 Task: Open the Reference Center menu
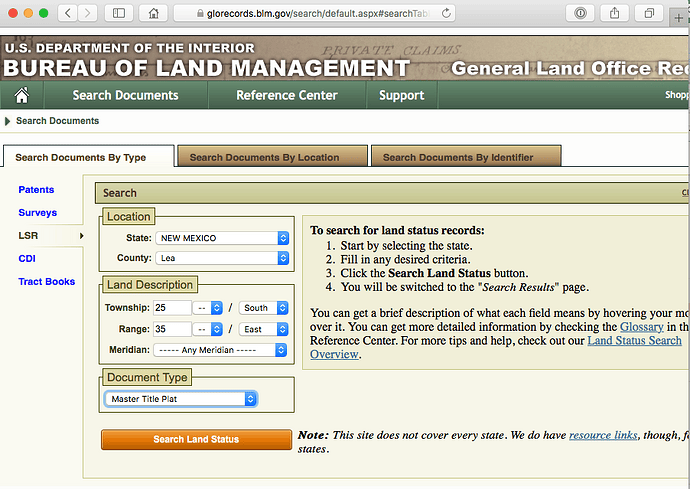[287, 95]
